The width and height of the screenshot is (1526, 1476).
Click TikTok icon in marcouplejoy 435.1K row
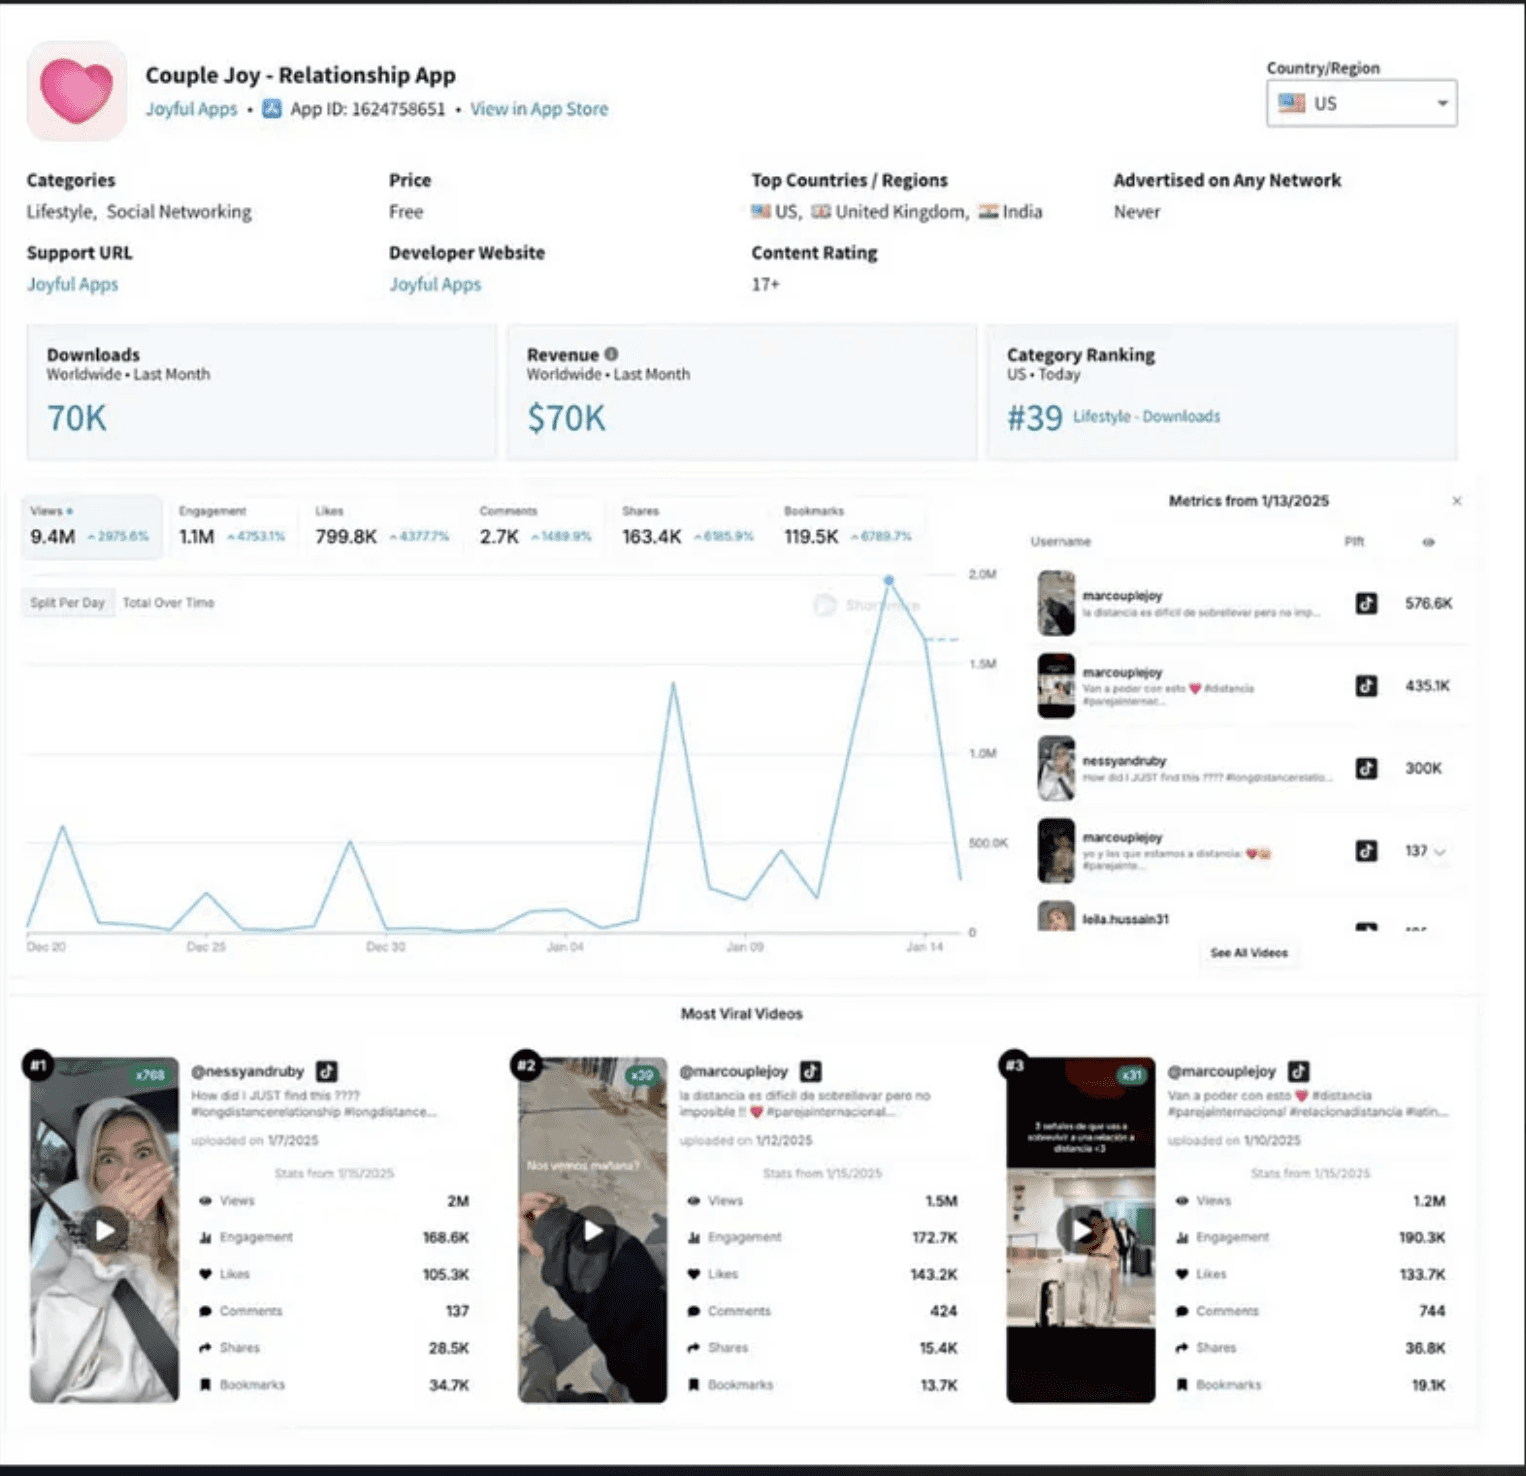pyautogui.click(x=1366, y=686)
